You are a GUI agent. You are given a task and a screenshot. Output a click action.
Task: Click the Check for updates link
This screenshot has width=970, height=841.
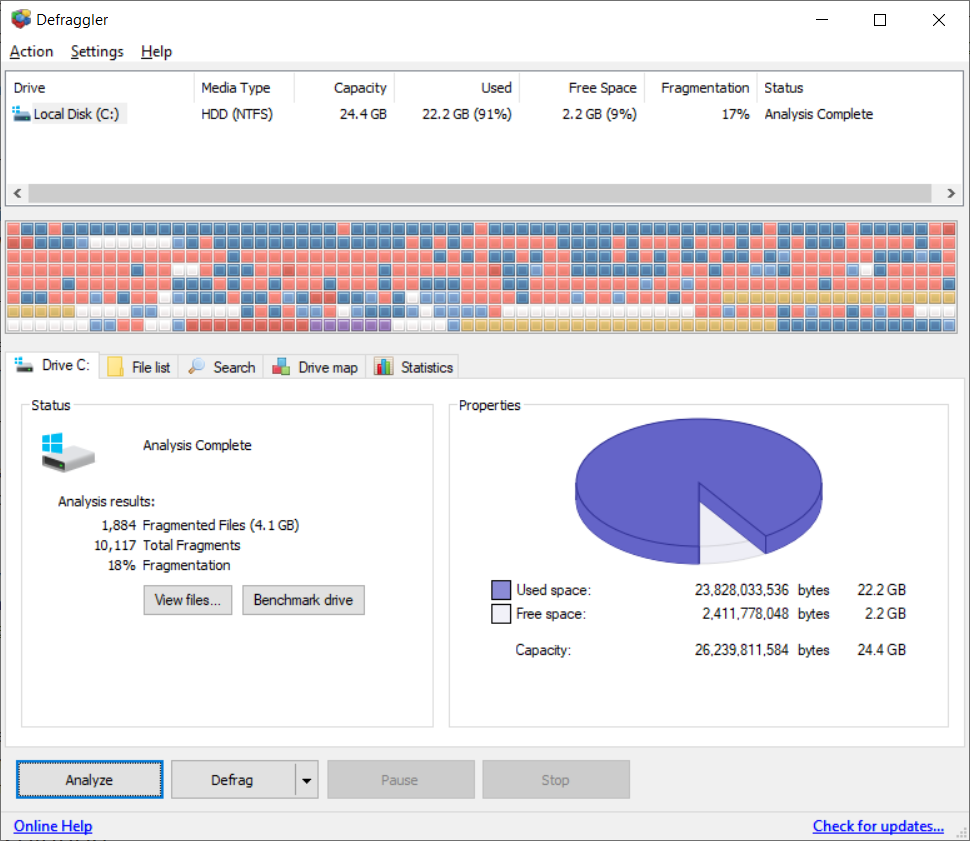pyautogui.click(x=877, y=826)
